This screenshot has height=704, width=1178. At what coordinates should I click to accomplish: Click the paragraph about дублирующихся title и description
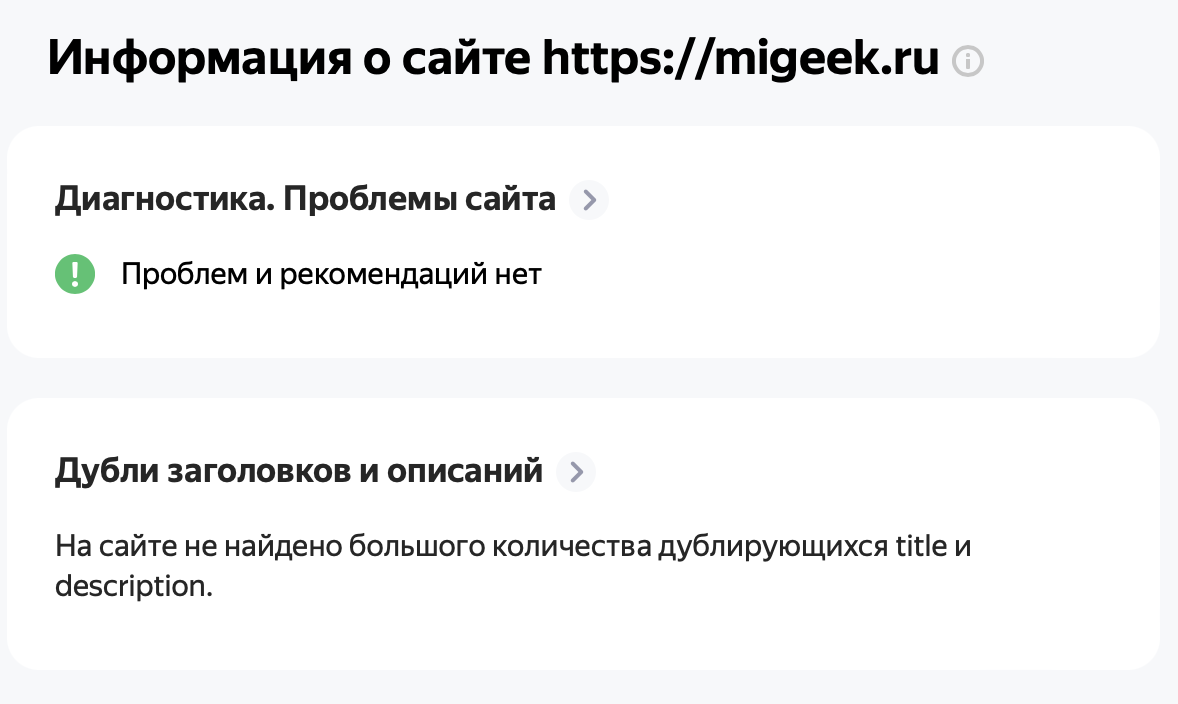[513, 566]
